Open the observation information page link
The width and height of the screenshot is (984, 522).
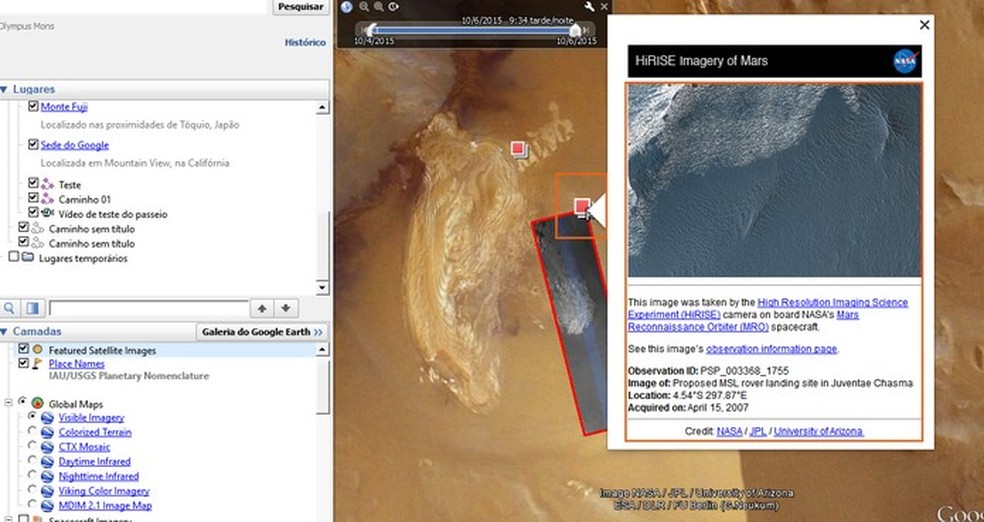771,349
